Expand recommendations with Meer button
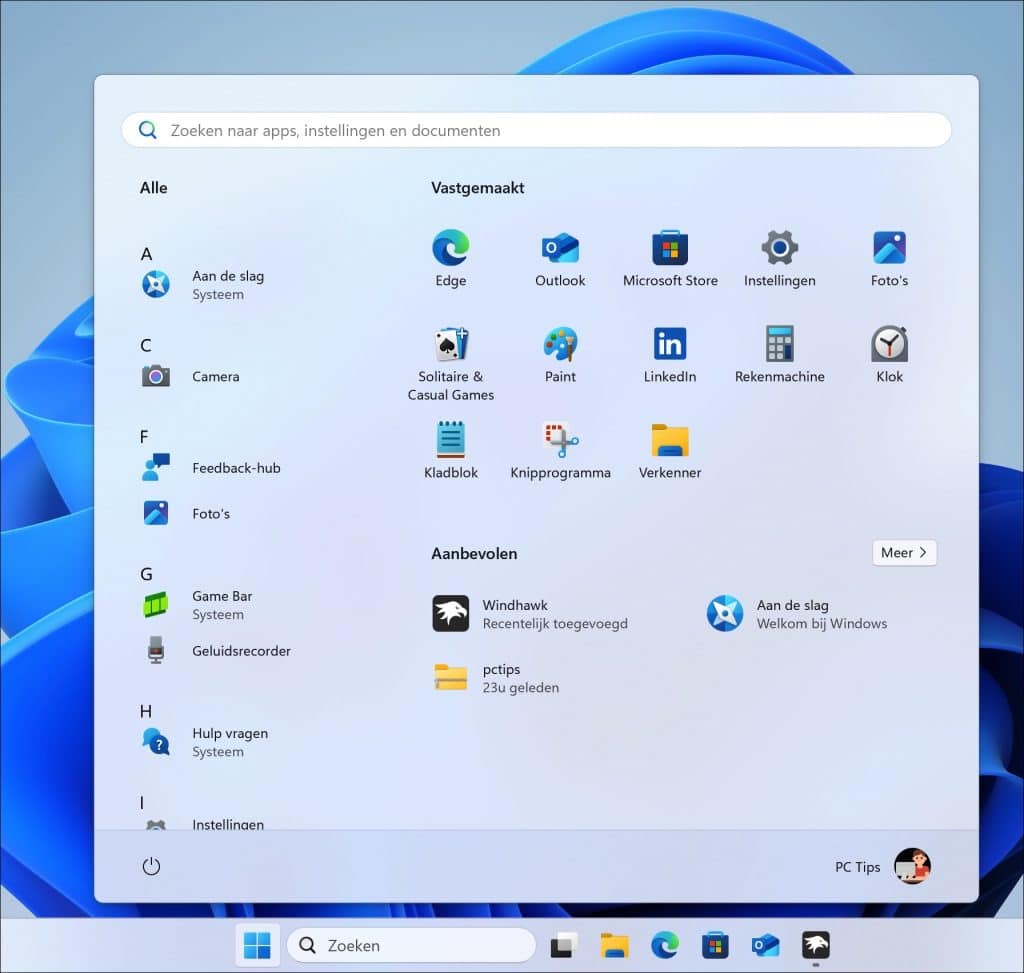 (904, 553)
